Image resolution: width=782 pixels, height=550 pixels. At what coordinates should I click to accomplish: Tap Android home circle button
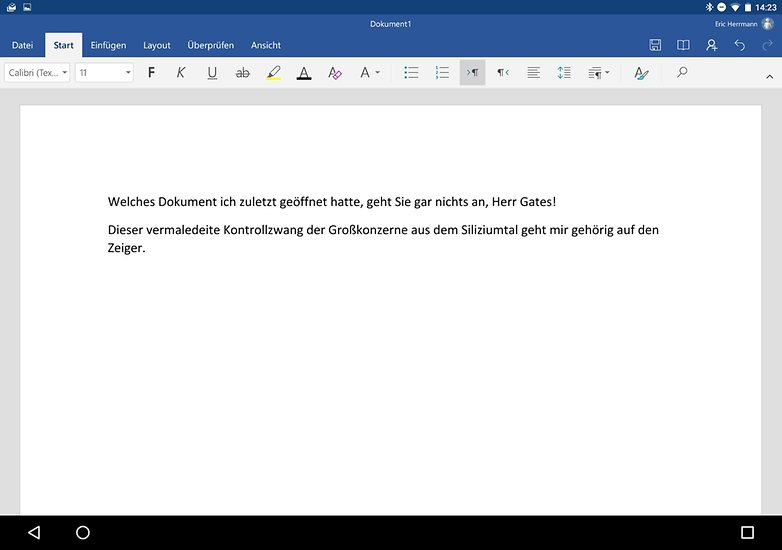pos(83,533)
